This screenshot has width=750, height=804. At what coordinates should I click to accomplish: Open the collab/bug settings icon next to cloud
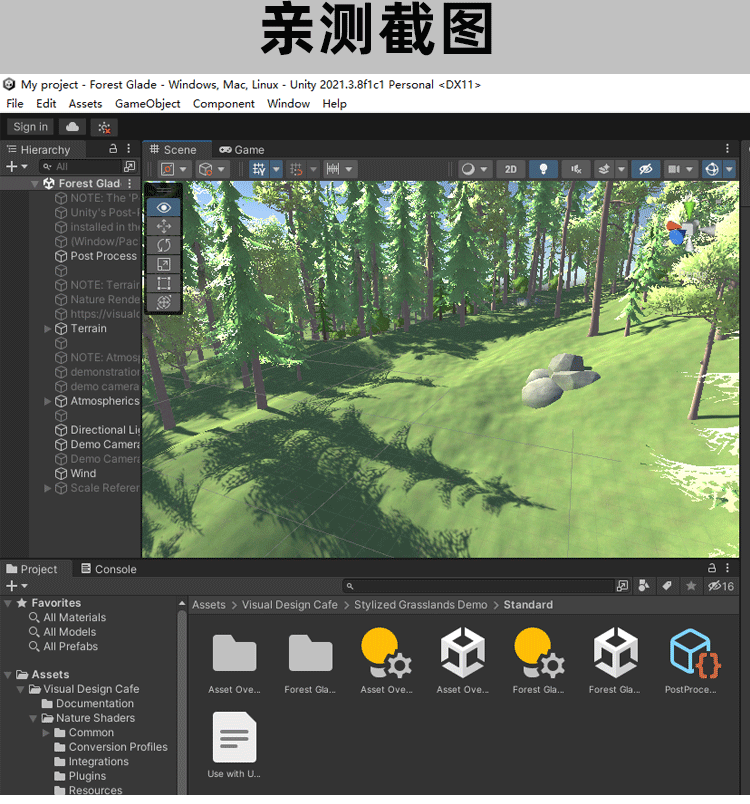tap(104, 127)
